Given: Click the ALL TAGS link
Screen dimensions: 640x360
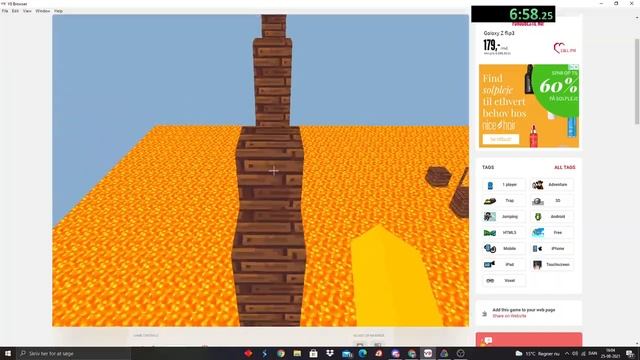Looking at the screenshot, I should pyautogui.click(x=564, y=167).
